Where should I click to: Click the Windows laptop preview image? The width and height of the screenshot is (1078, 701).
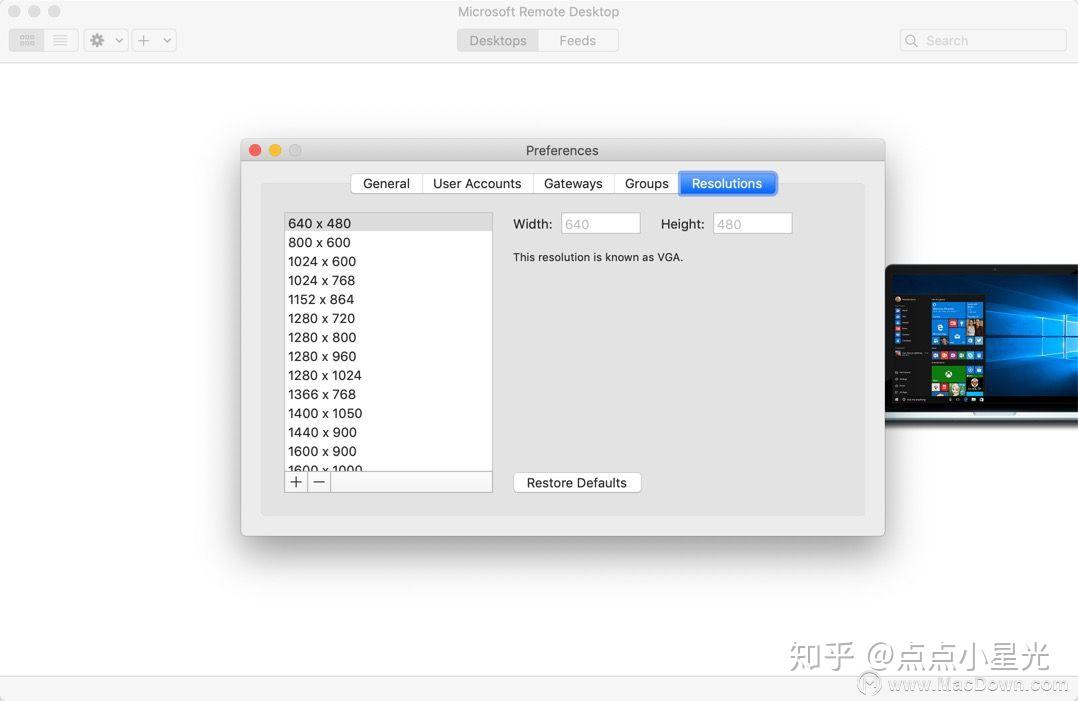point(982,344)
